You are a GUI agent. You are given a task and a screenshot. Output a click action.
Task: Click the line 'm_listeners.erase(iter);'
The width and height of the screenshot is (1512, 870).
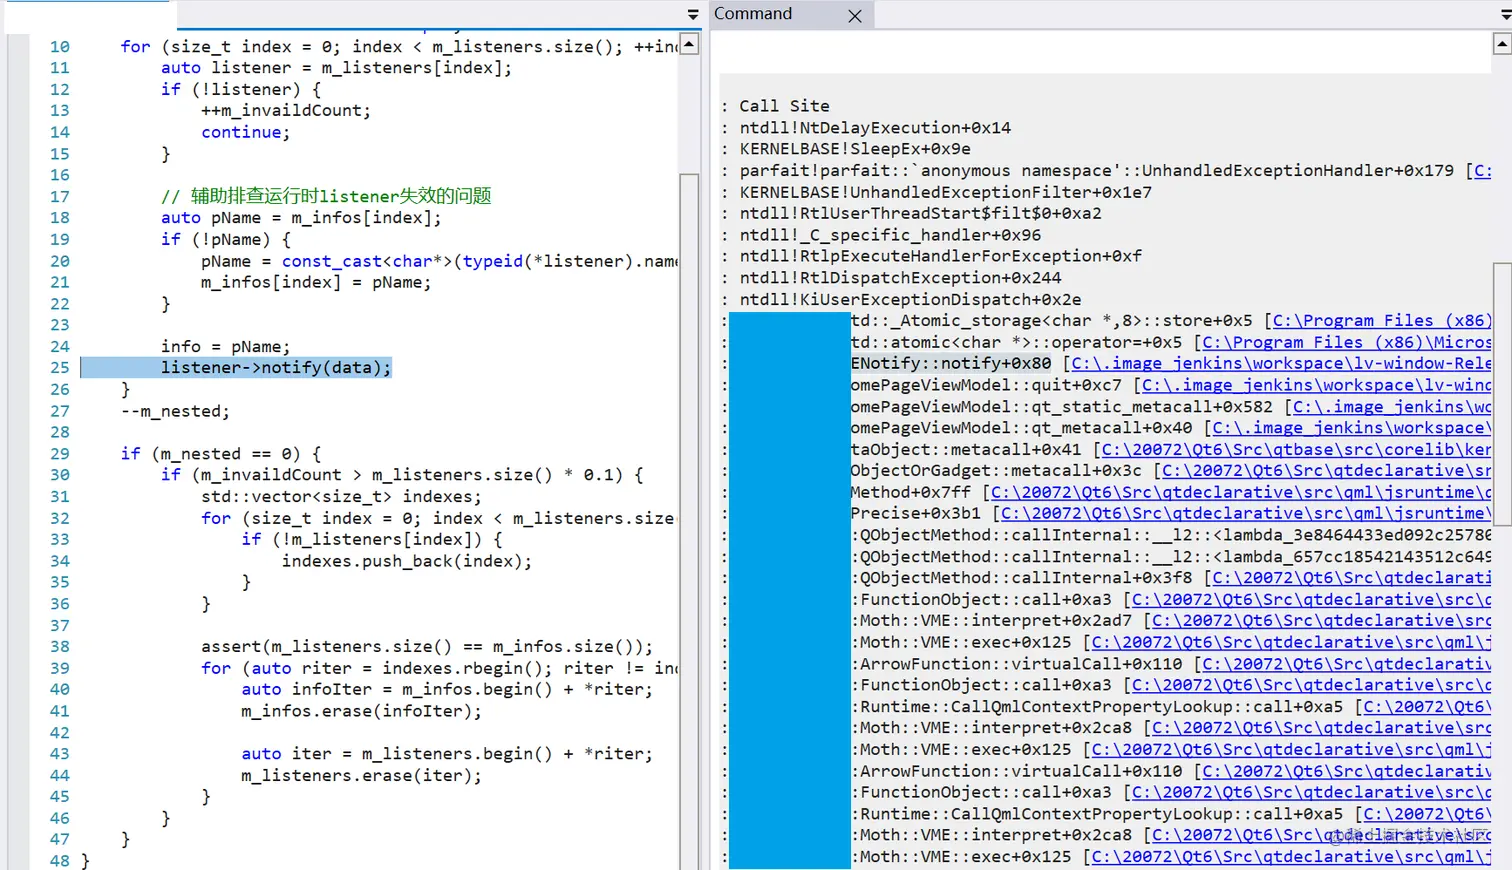point(361,775)
